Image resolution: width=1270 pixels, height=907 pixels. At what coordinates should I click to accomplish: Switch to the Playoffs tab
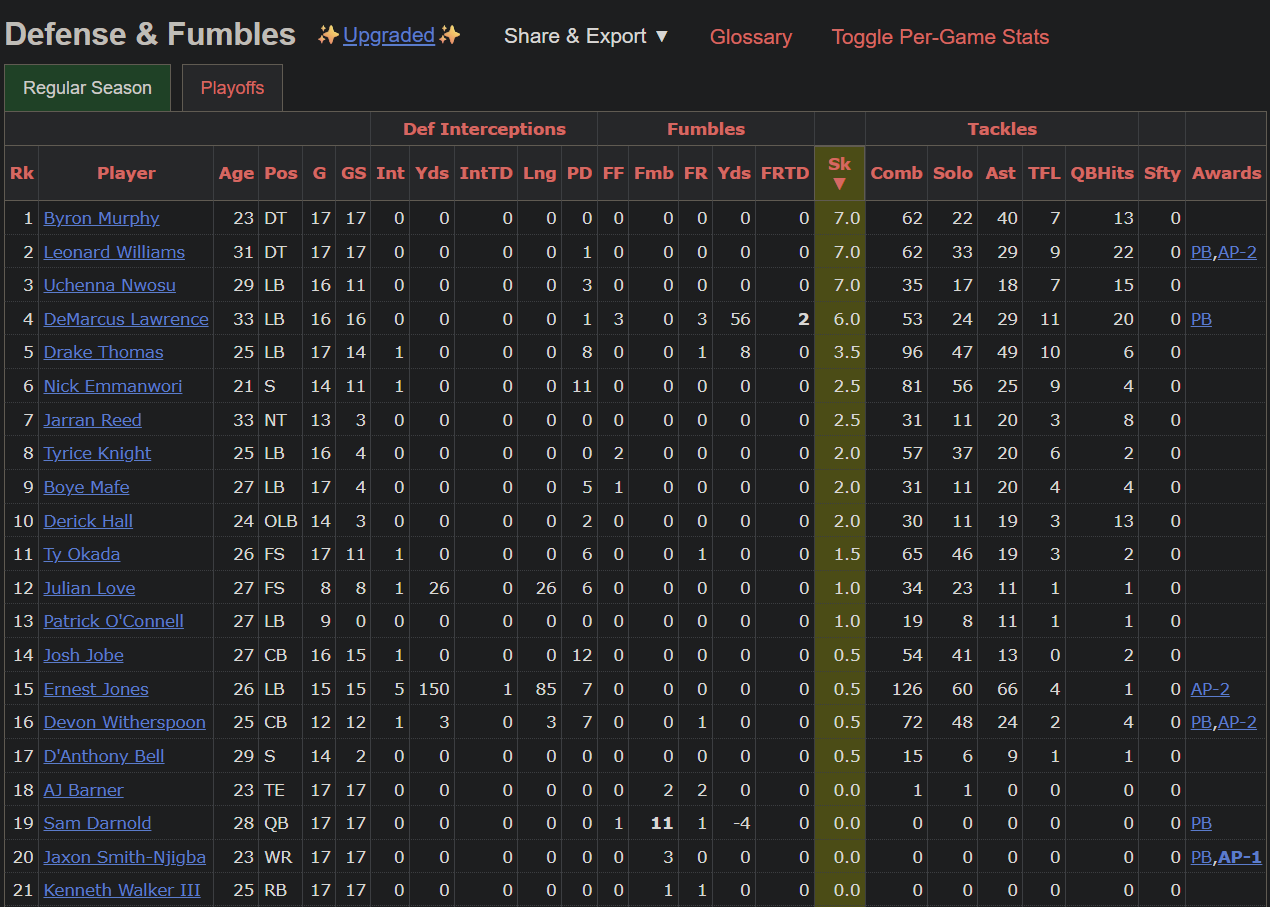(232, 88)
